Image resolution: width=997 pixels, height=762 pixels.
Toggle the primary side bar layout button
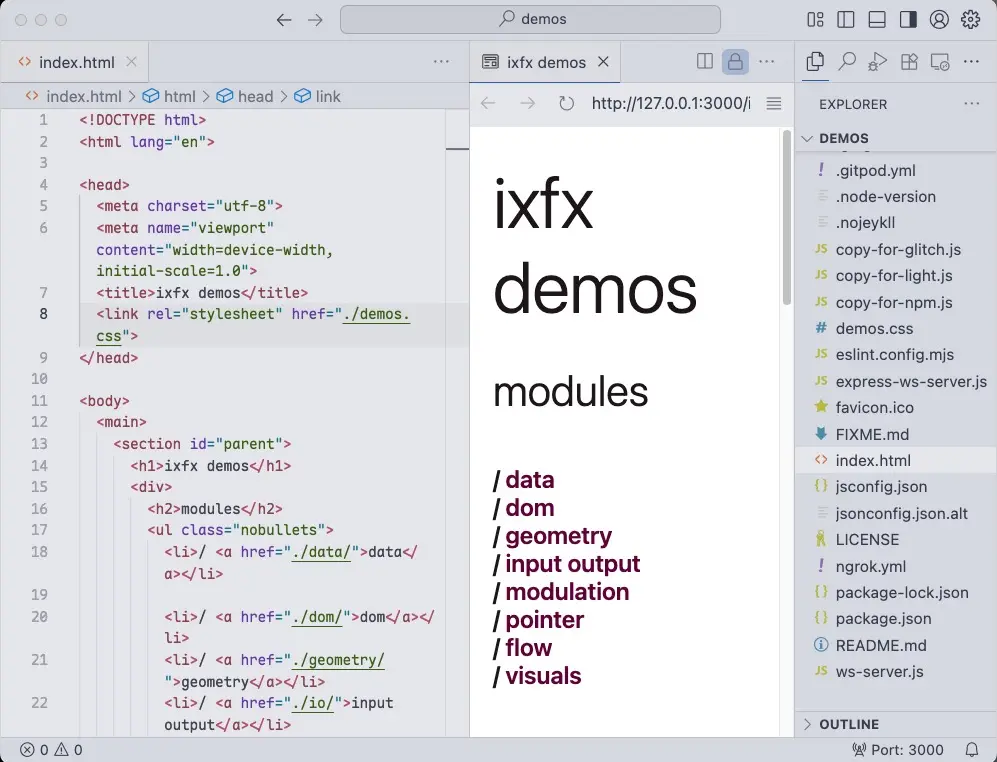tap(846, 20)
